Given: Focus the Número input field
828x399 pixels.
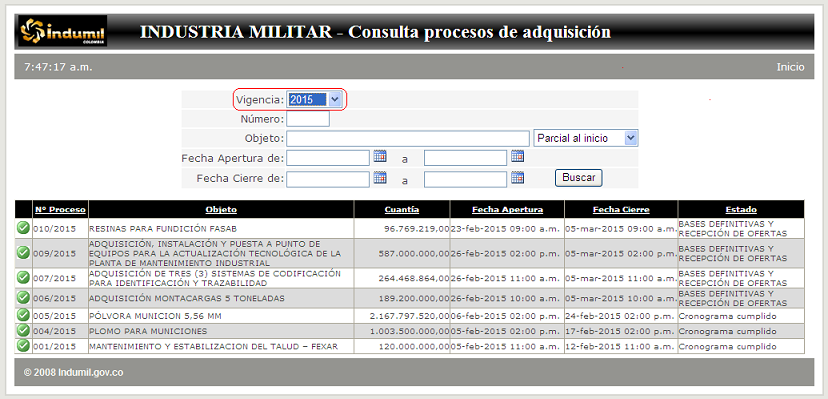Looking at the screenshot, I should [308, 119].
